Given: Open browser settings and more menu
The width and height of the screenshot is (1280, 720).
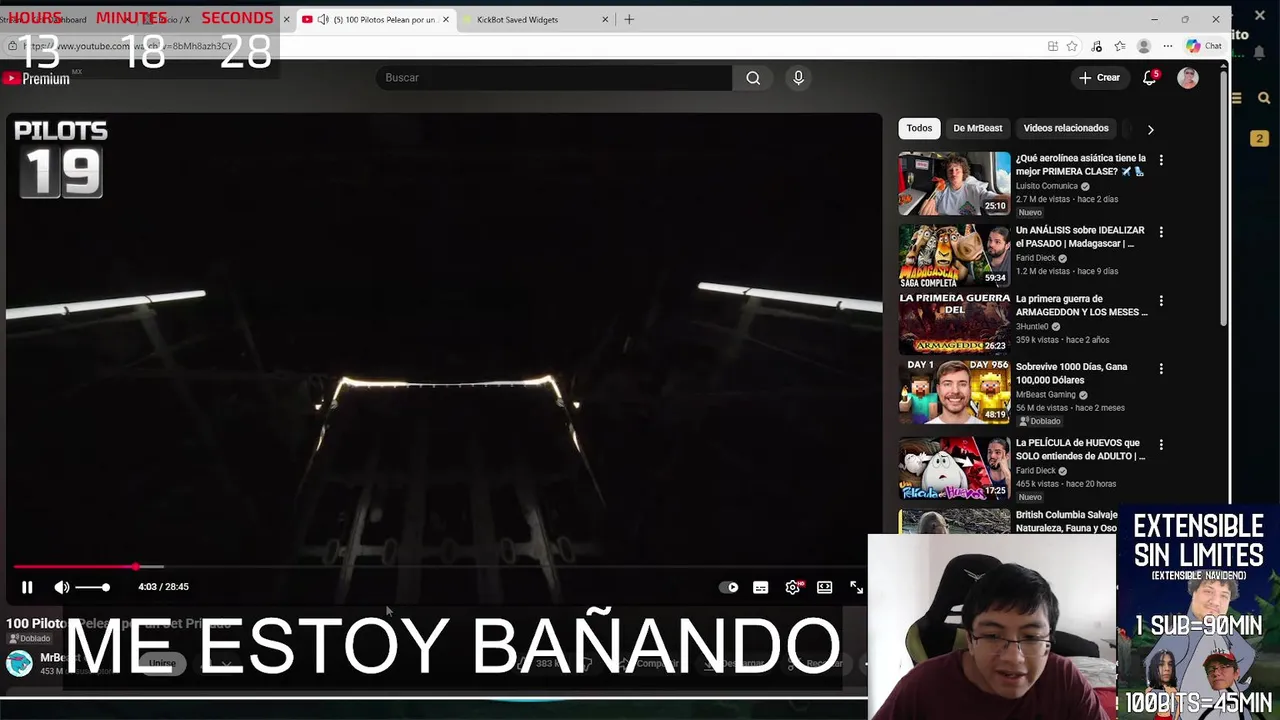Looking at the screenshot, I should 1166,46.
